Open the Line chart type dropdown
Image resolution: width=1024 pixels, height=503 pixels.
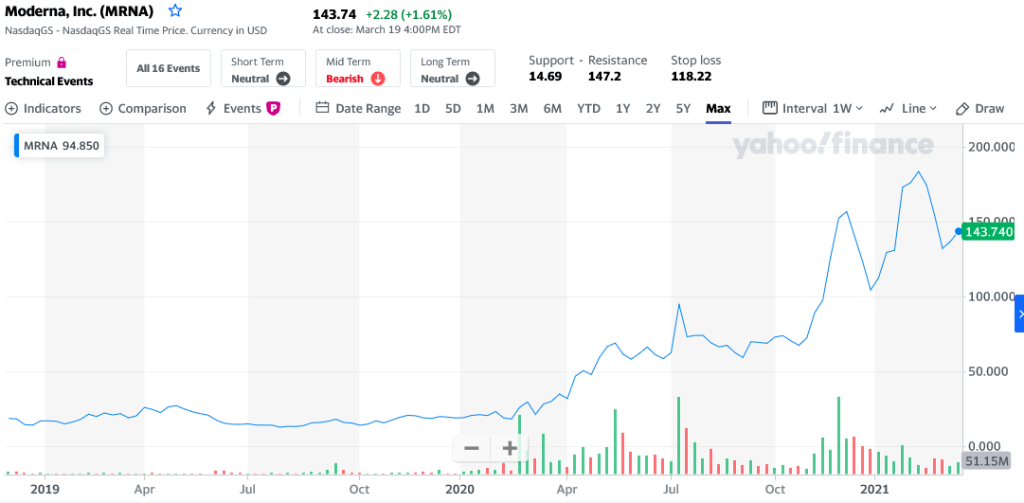point(908,108)
